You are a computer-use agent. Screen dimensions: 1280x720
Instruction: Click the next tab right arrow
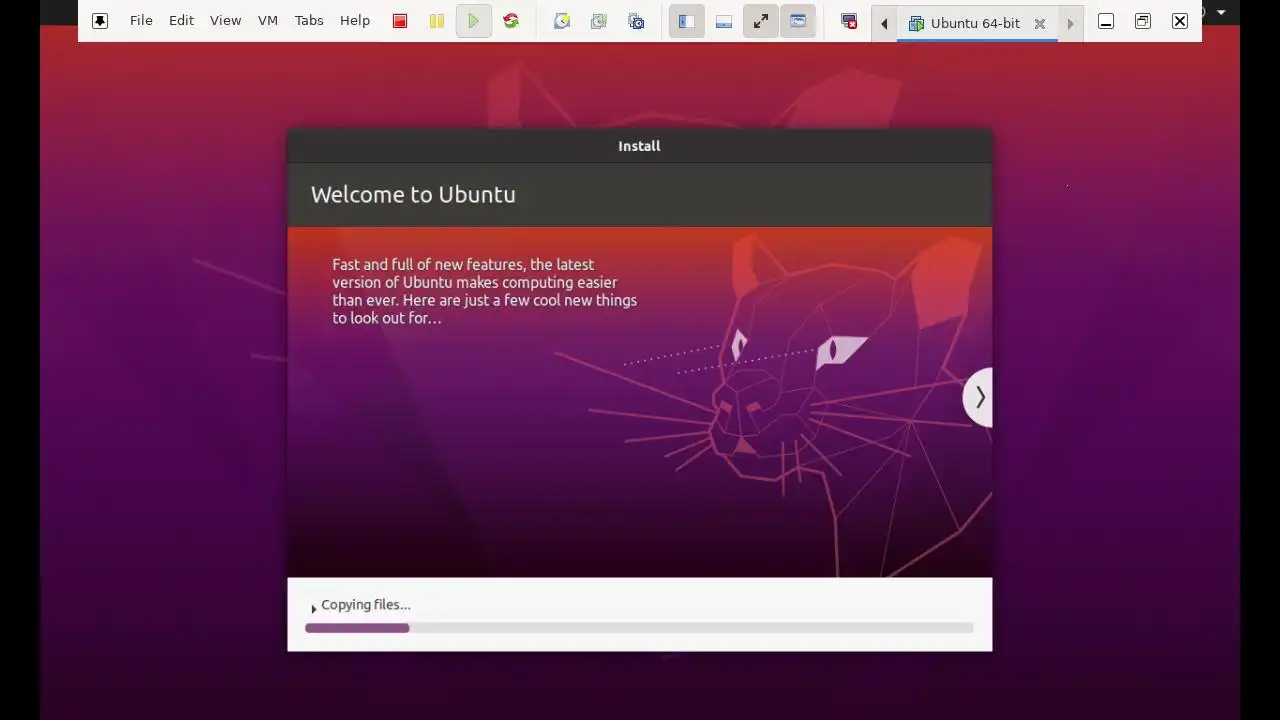[1070, 23]
